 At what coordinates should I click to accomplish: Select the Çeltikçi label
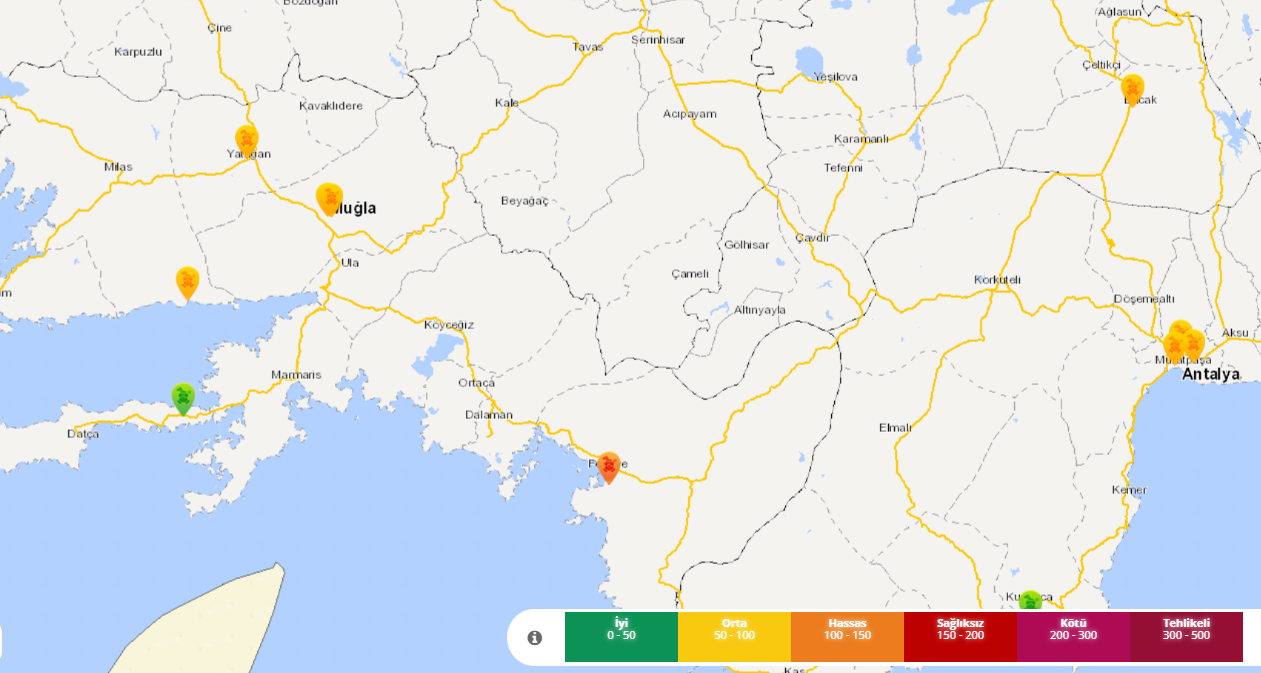1101,63
